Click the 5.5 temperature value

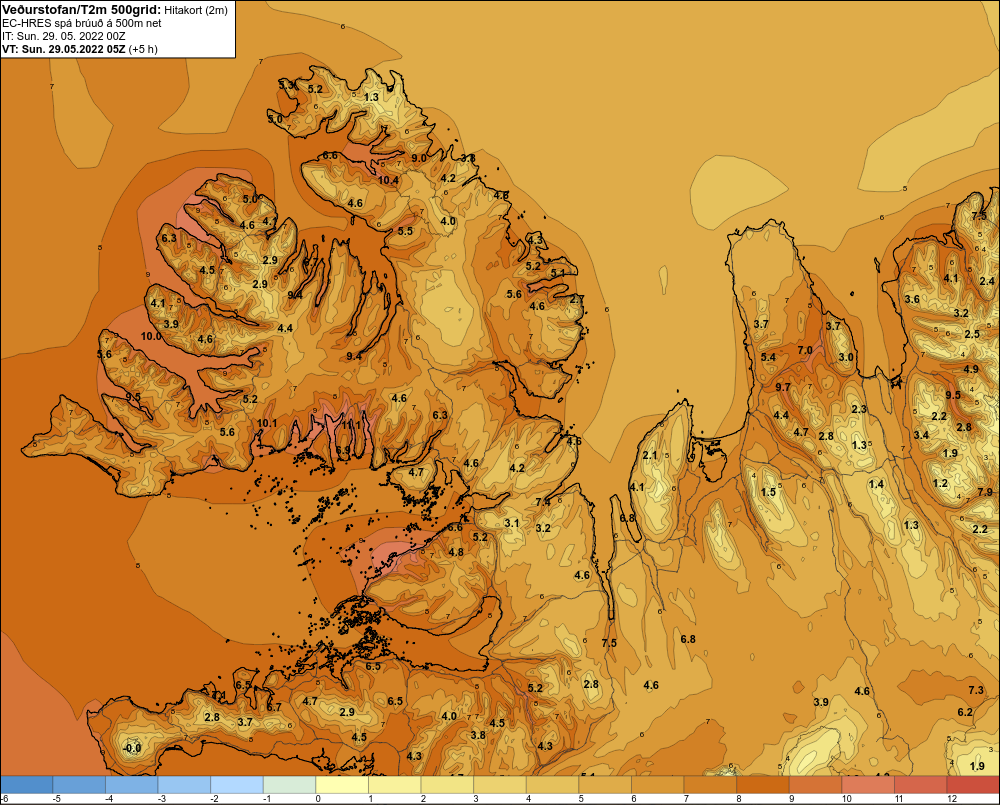pos(405,231)
